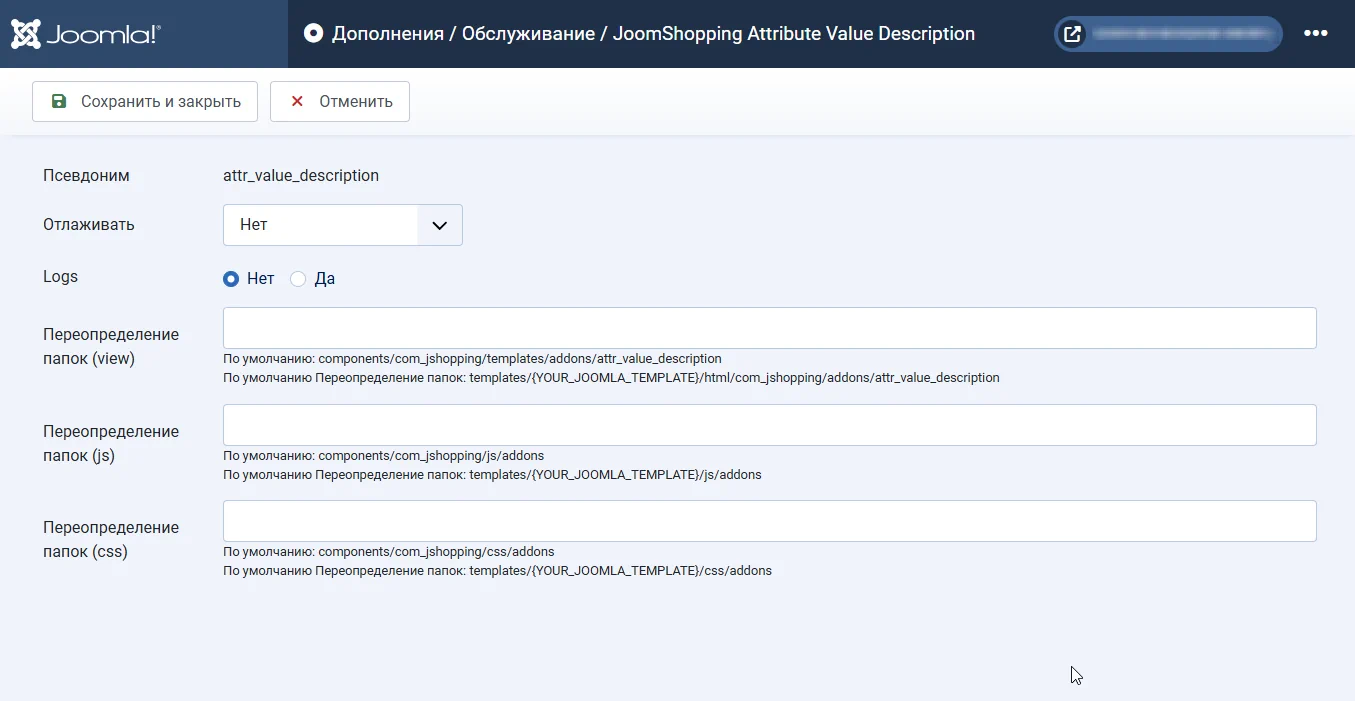This screenshot has width=1355, height=701.
Task: Click the external site link icon
Action: coord(1072,34)
